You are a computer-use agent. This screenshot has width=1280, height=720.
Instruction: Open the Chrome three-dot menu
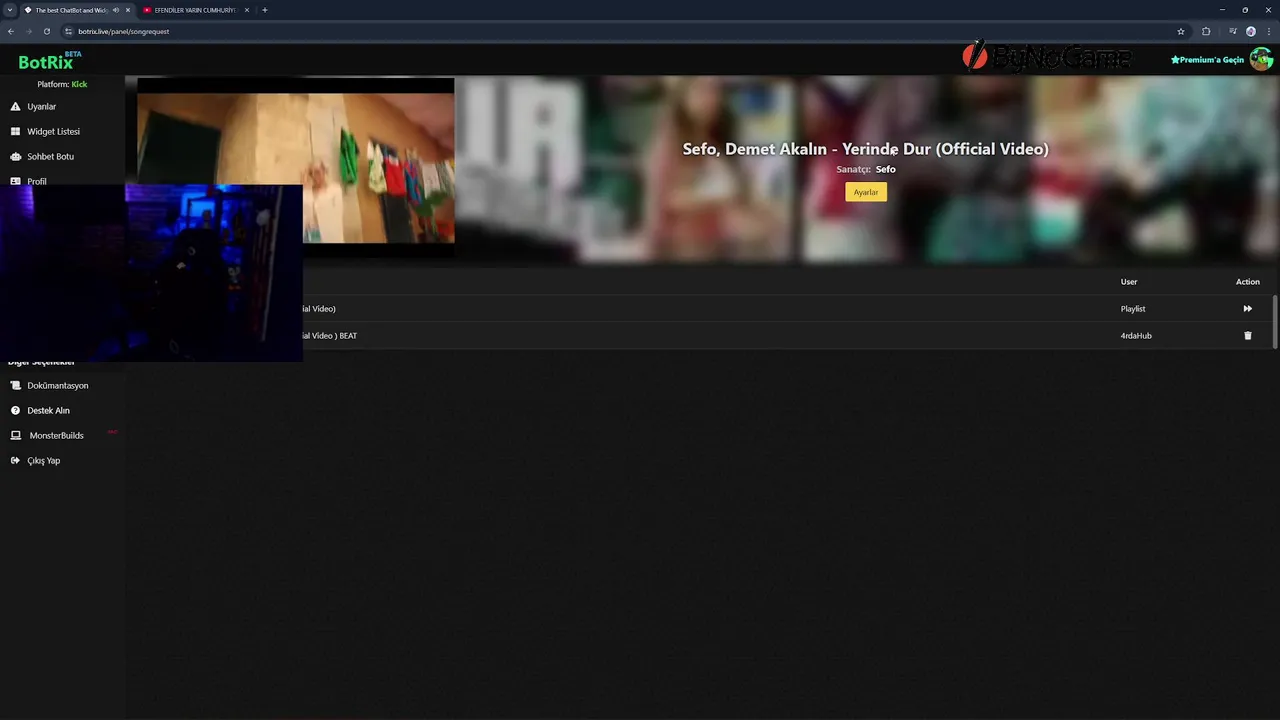[1268, 31]
